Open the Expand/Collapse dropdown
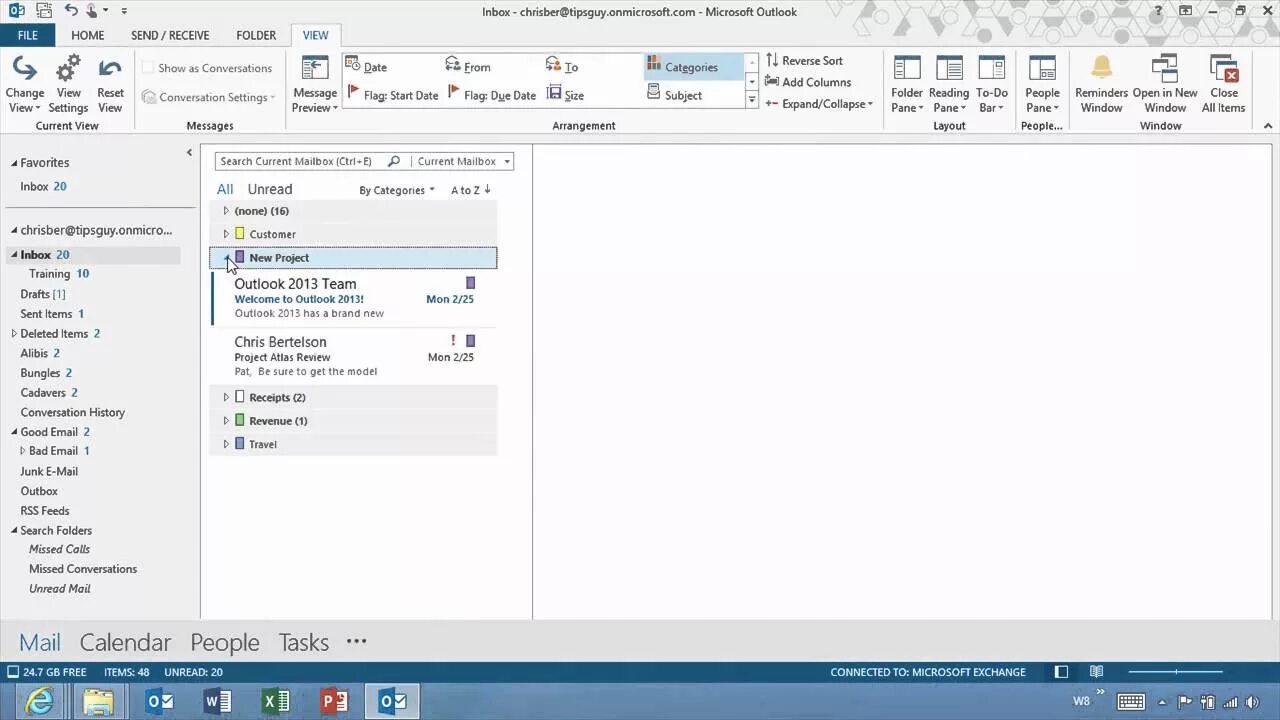This screenshot has height=720, width=1280. [819, 104]
